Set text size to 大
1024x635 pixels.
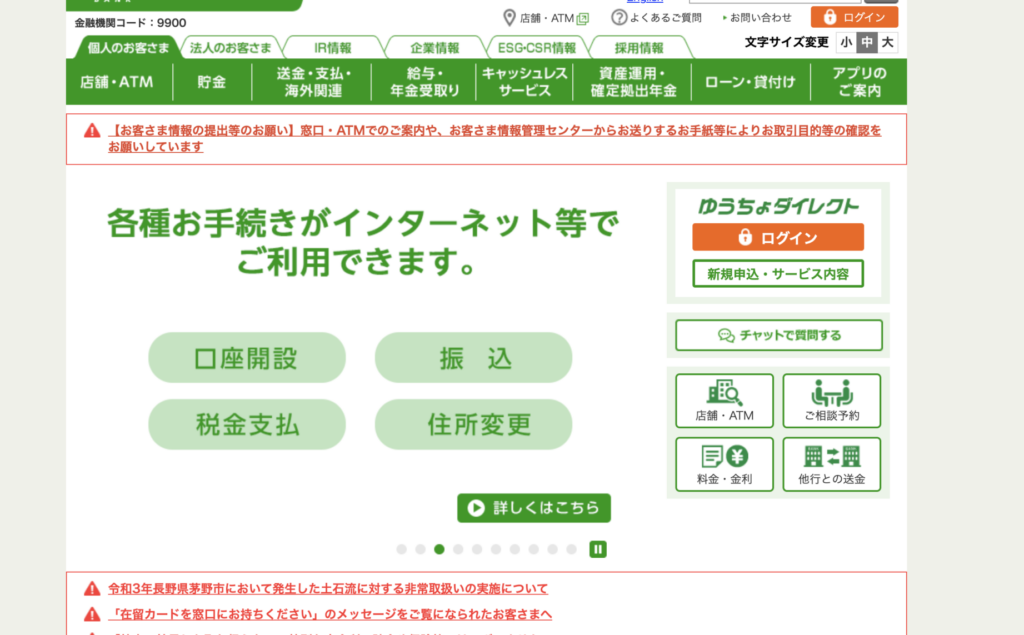[888, 42]
